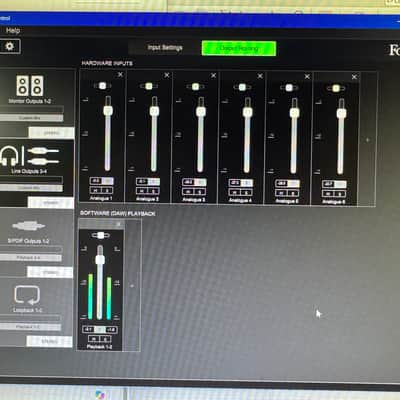The height and width of the screenshot is (400, 400).
Task: Solo the Analogue 2 channel
Action: click(x=154, y=191)
